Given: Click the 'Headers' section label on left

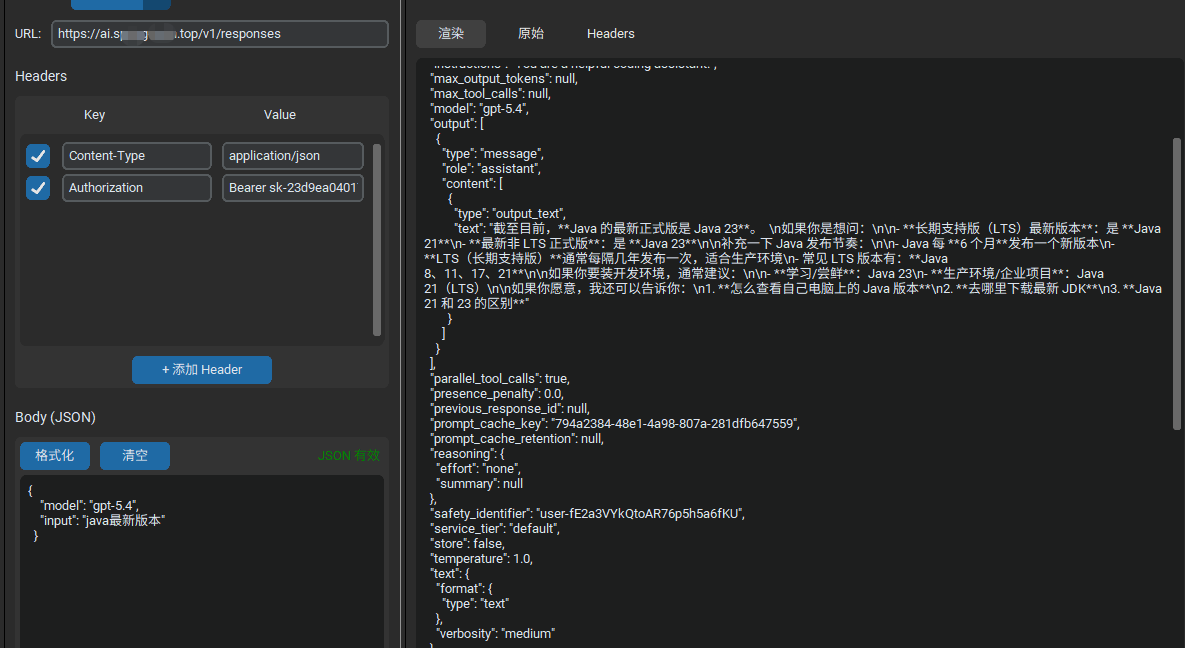Looking at the screenshot, I should 41,76.
